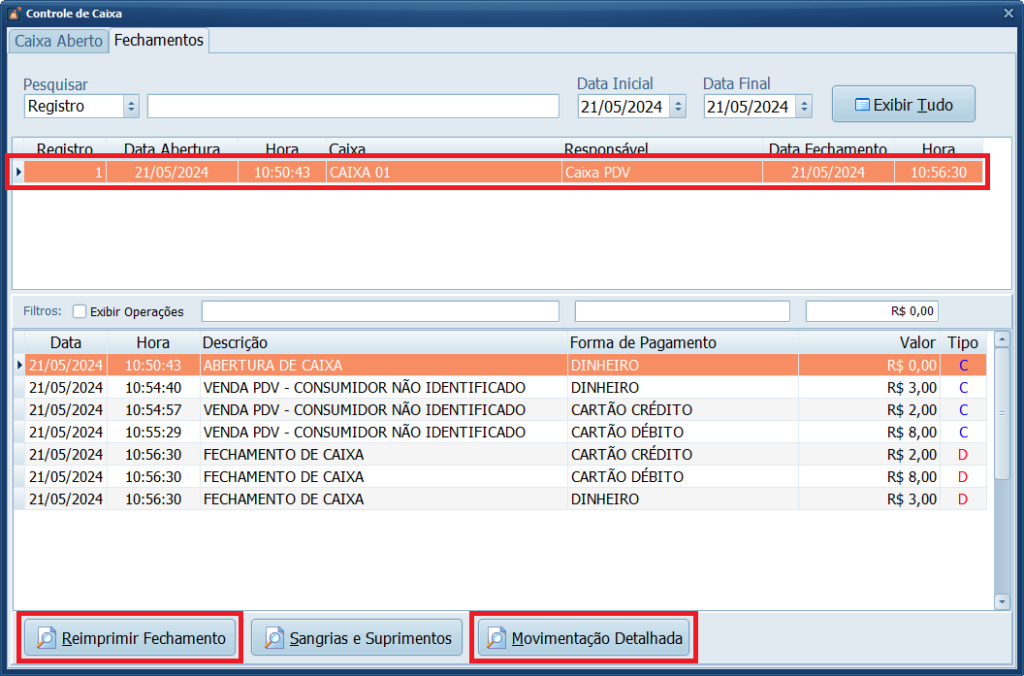
Task: Switch to the Caixa Aberto tab
Action: [x=58, y=41]
